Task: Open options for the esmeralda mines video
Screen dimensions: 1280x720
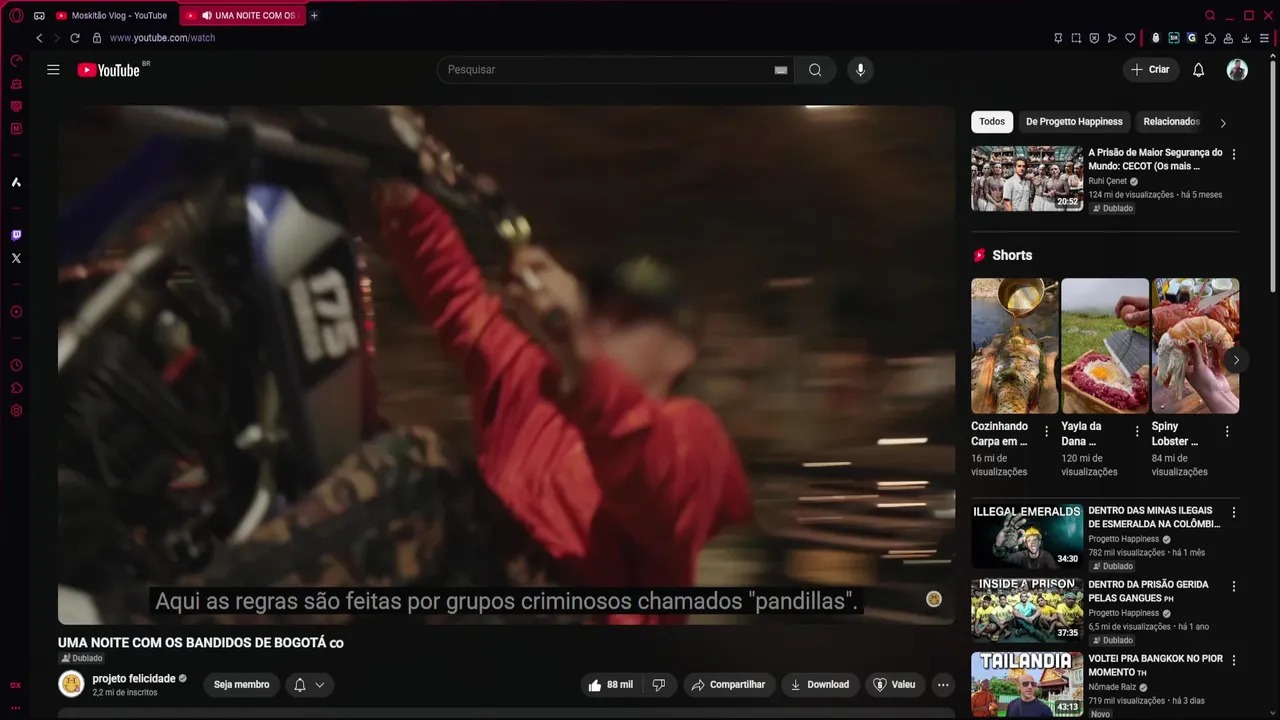Action: [x=1233, y=513]
